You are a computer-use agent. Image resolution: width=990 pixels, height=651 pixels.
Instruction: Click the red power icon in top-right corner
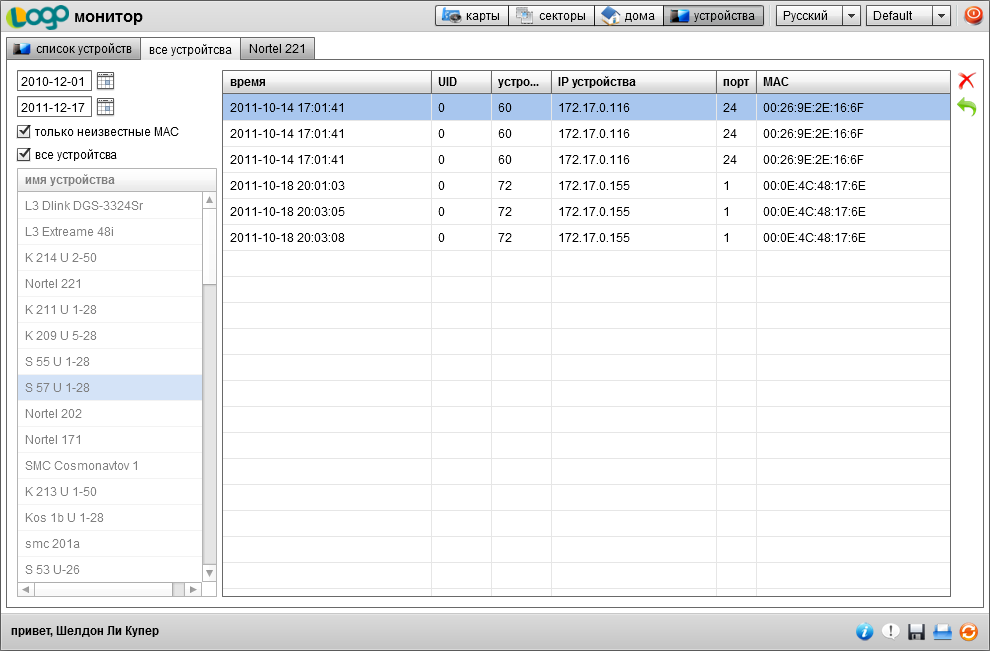(972, 15)
